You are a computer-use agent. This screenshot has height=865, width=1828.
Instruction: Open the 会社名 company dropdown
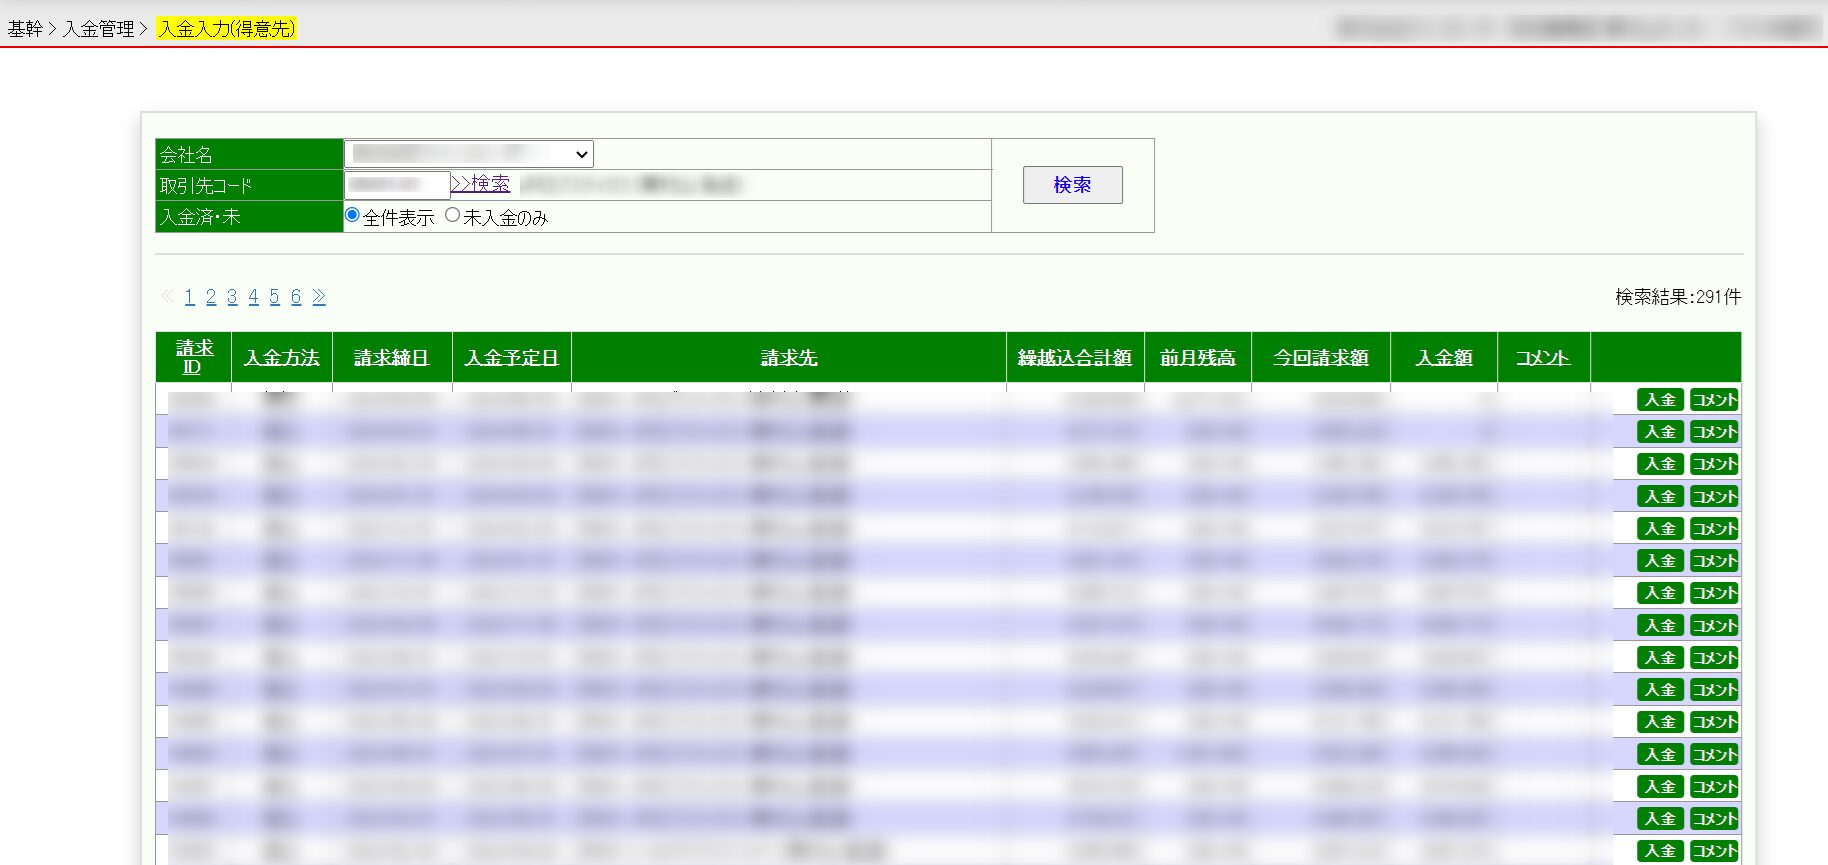point(469,154)
